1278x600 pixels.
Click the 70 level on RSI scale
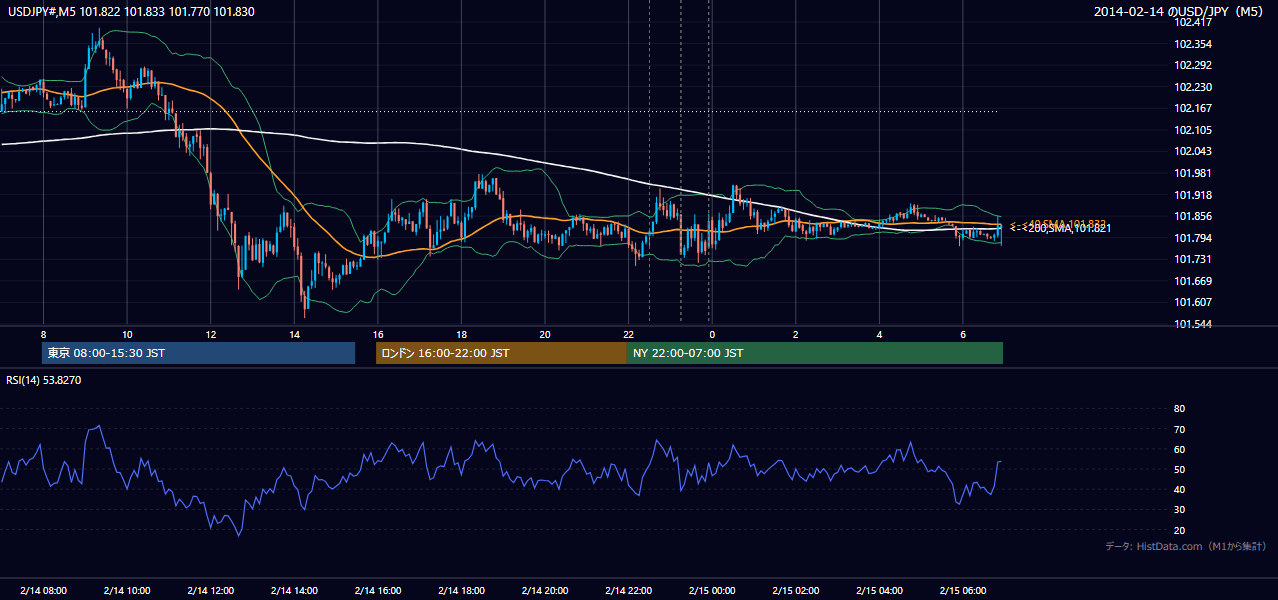(x=1179, y=429)
